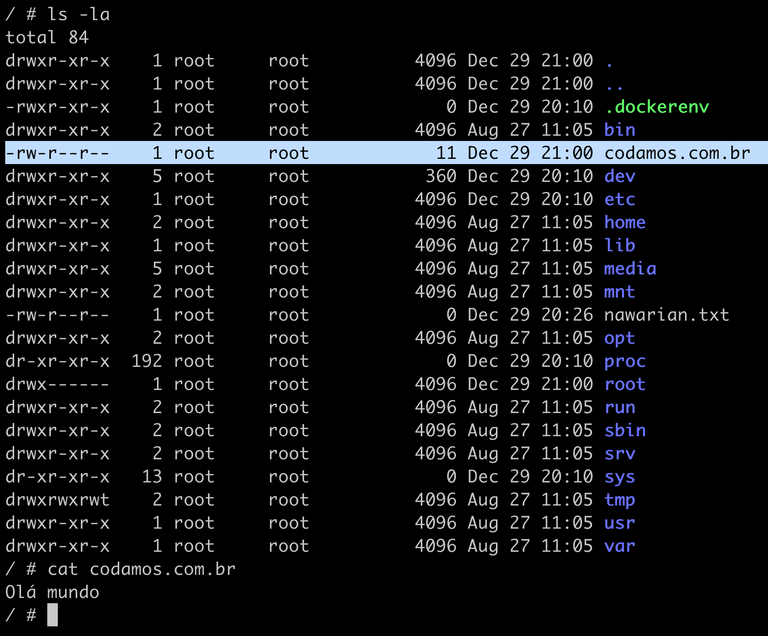Select the root directory name in listing
The height and width of the screenshot is (636, 768).
[x=624, y=384]
